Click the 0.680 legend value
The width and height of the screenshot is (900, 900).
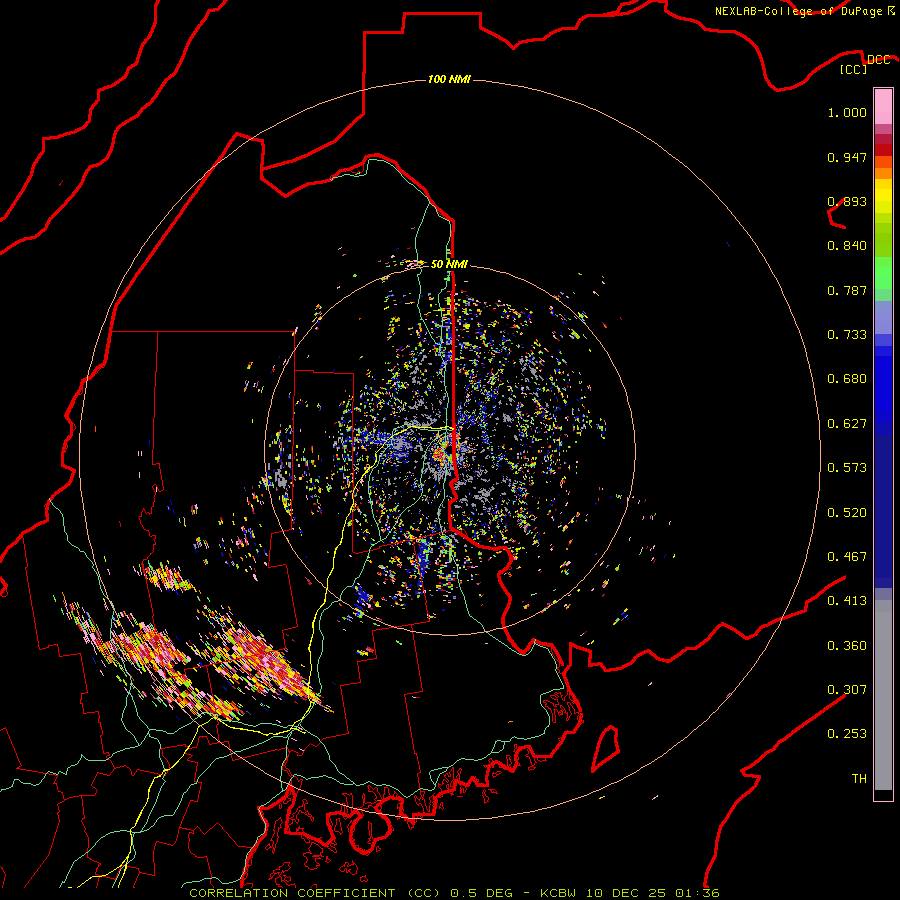coord(847,379)
